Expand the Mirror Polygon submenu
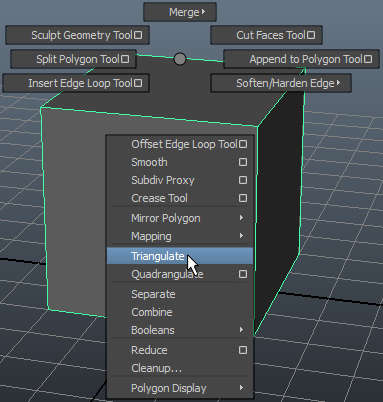 pyautogui.click(x=180, y=218)
